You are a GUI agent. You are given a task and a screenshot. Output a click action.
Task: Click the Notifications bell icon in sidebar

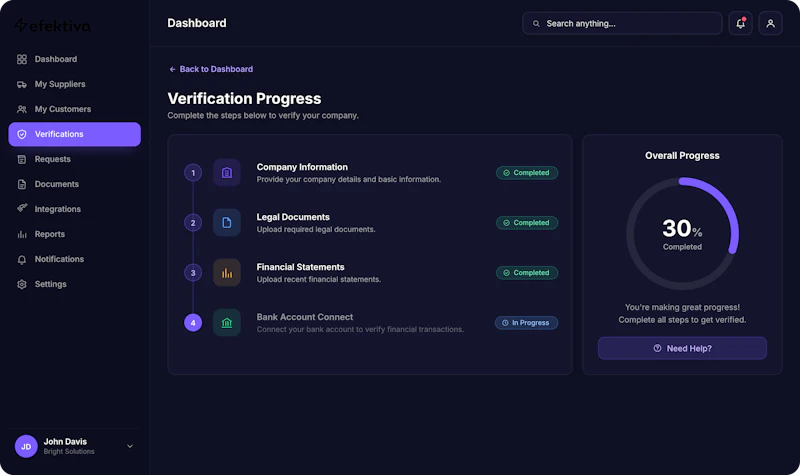pyautogui.click(x=21, y=259)
